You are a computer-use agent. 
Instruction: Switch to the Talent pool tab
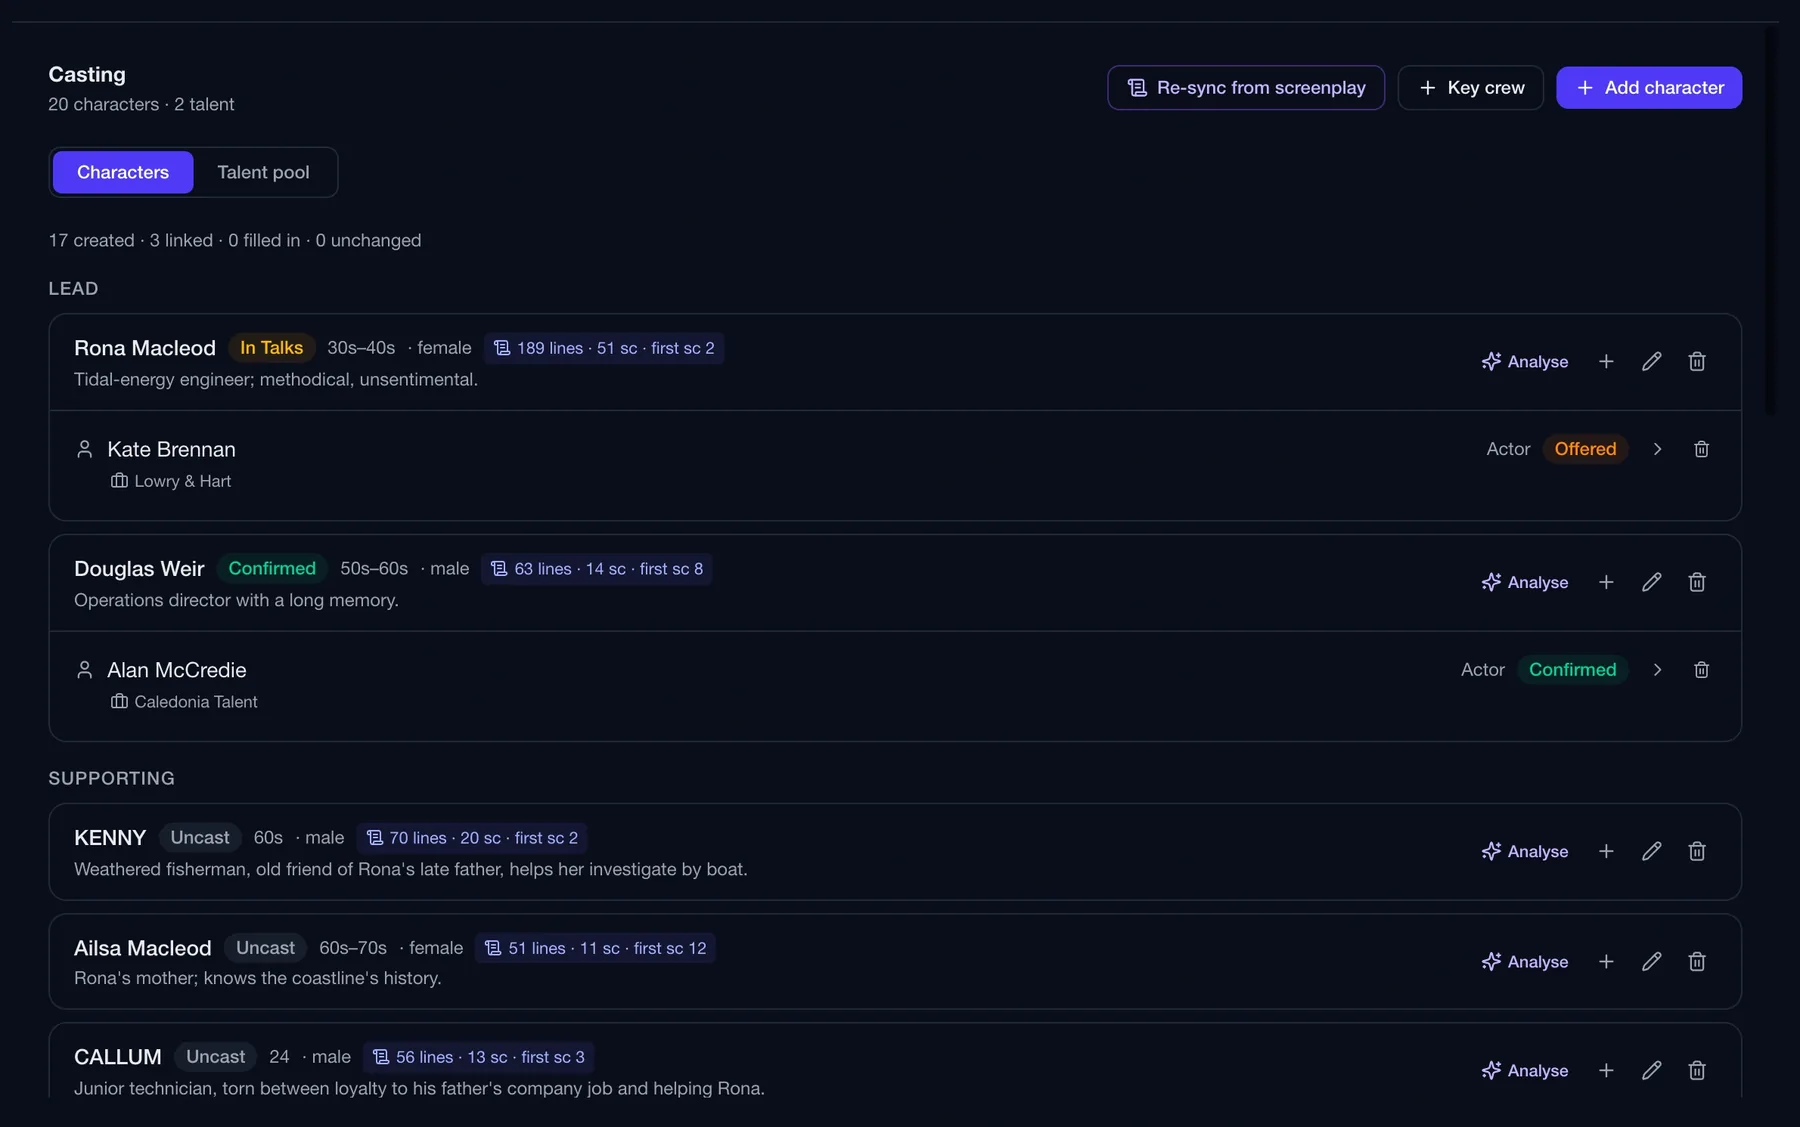263,172
